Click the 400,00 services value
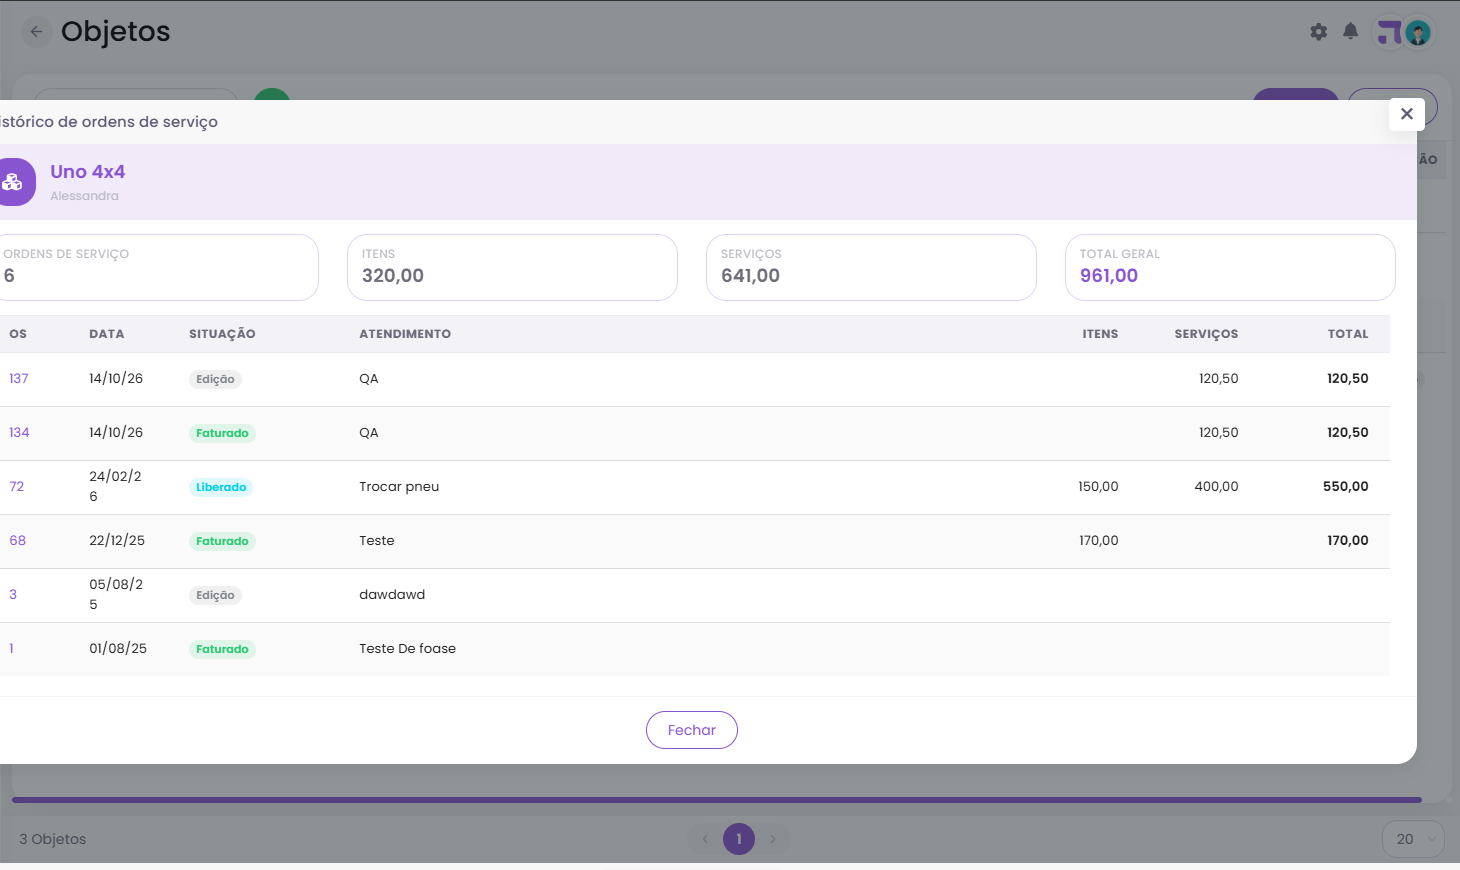 (1216, 487)
